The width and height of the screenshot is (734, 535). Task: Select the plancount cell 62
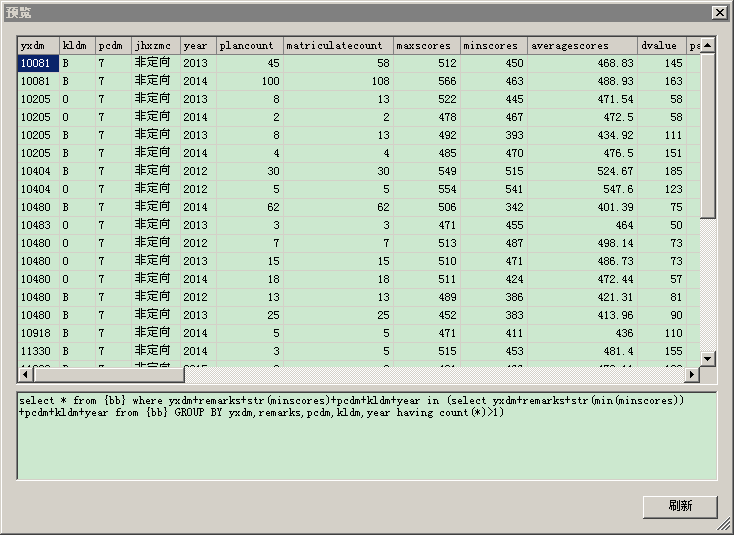[250, 207]
